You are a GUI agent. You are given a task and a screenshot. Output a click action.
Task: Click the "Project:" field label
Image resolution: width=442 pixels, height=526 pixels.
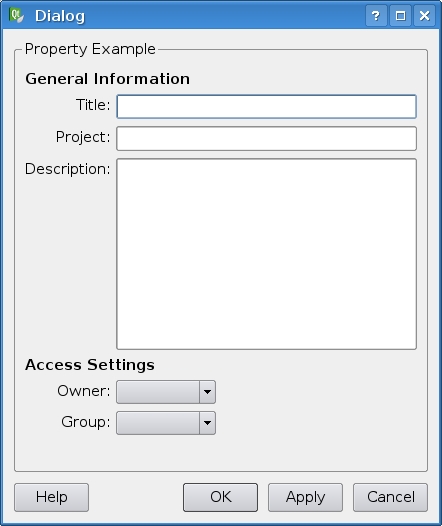[x=83, y=137]
